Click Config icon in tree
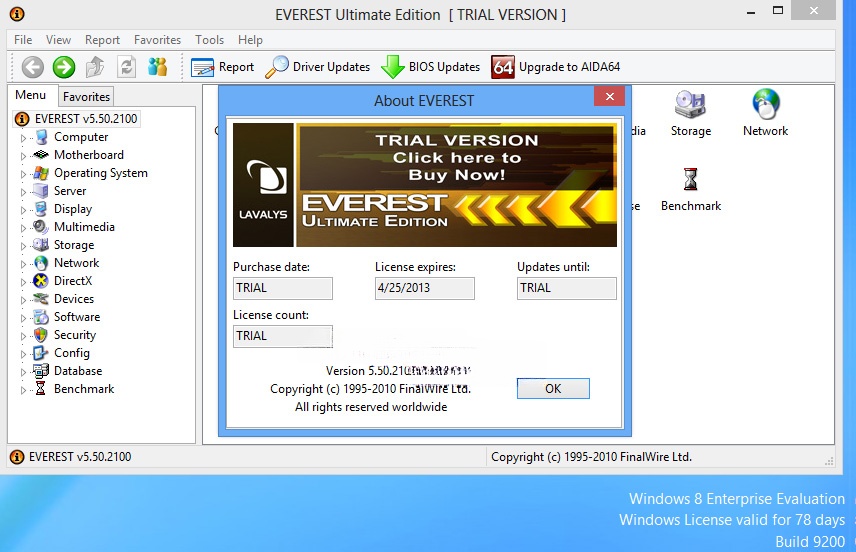Screen dimensions: 856x552 40,353
